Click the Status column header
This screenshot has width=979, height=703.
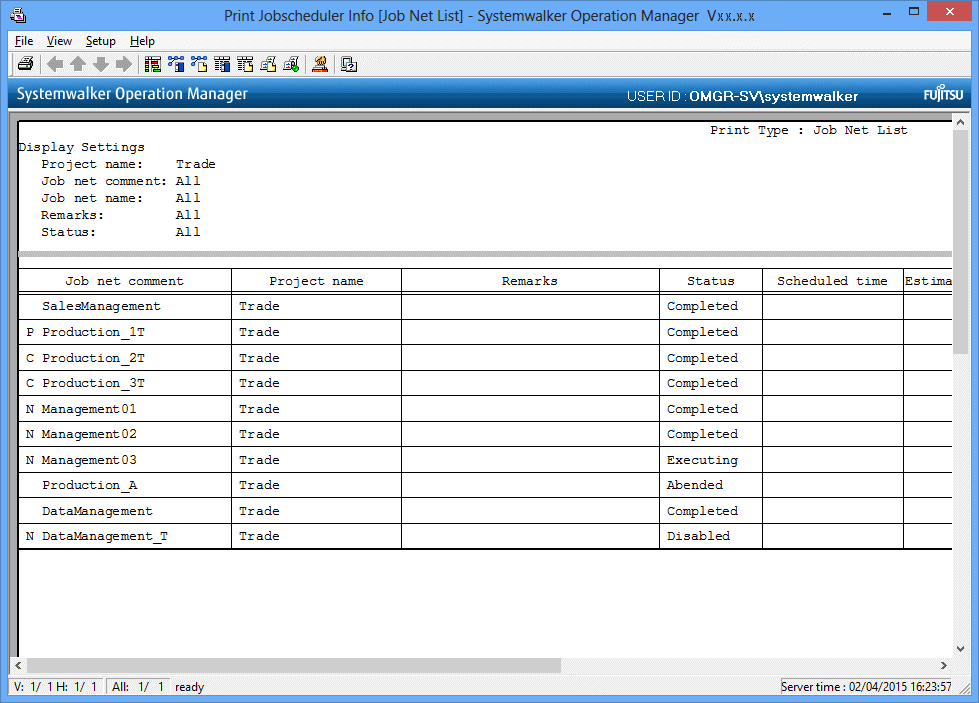tap(710, 281)
